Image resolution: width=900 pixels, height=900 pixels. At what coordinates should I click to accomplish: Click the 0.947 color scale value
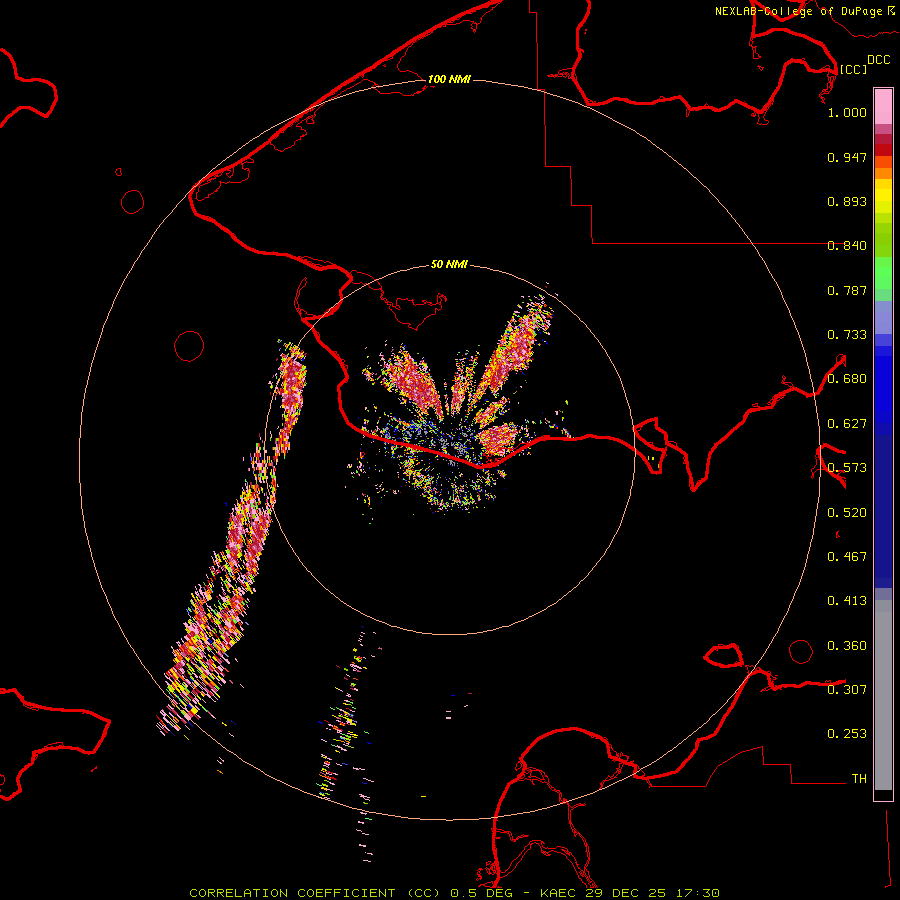[847, 157]
